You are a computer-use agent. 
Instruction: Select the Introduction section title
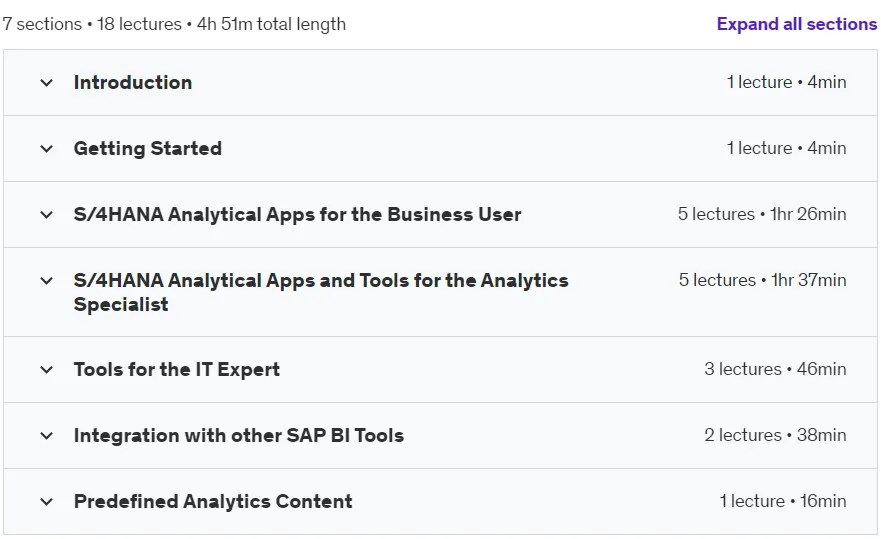click(133, 83)
